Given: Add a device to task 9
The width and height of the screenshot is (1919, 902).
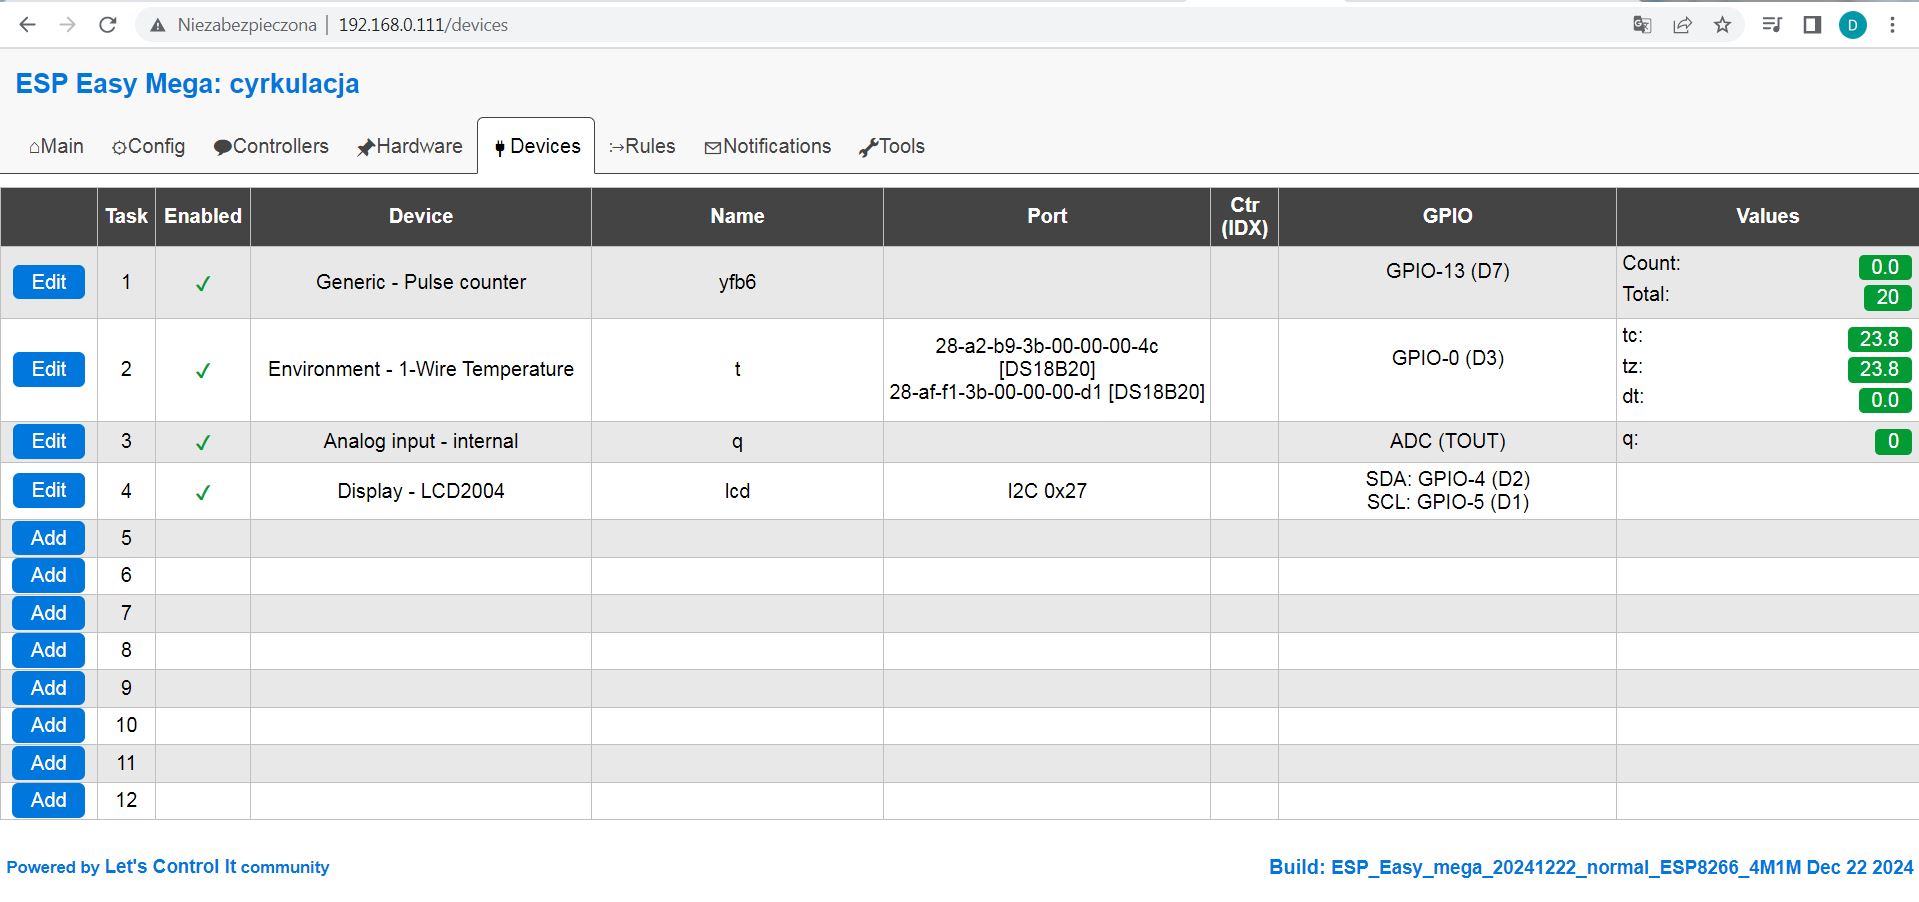Looking at the screenshot, I should point(49,688).
